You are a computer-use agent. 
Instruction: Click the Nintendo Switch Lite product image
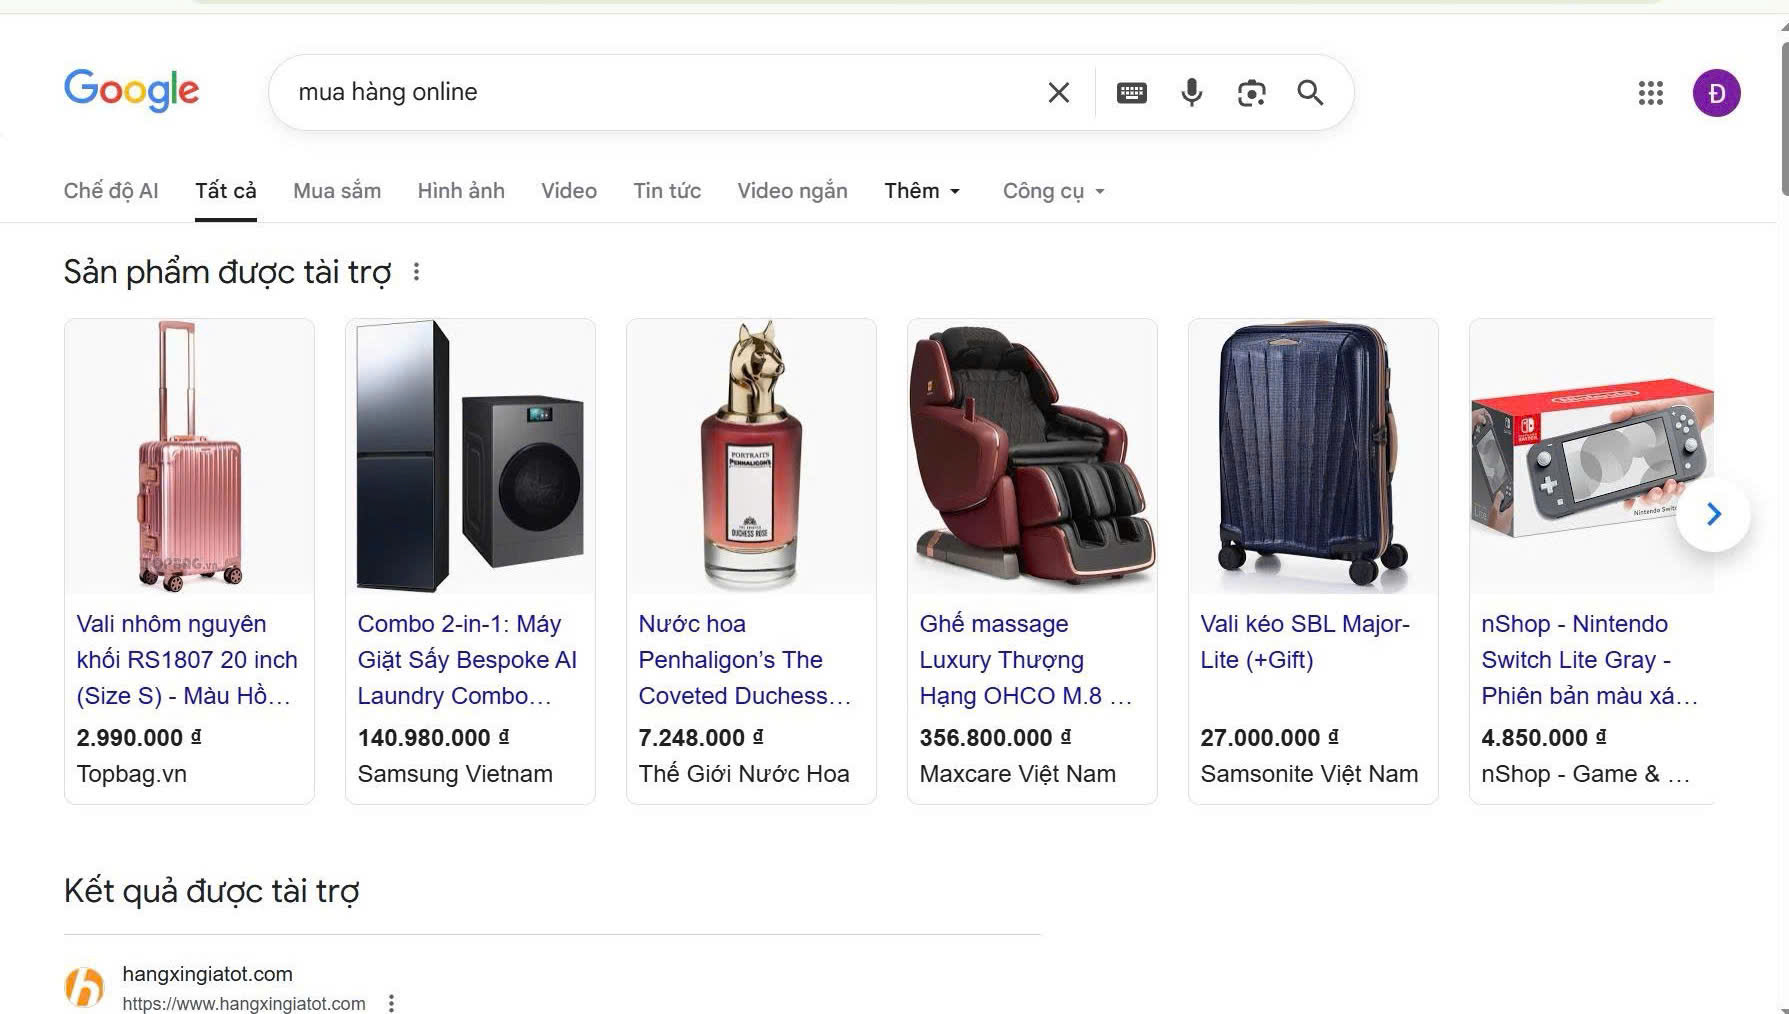[x=1590, y=456]
